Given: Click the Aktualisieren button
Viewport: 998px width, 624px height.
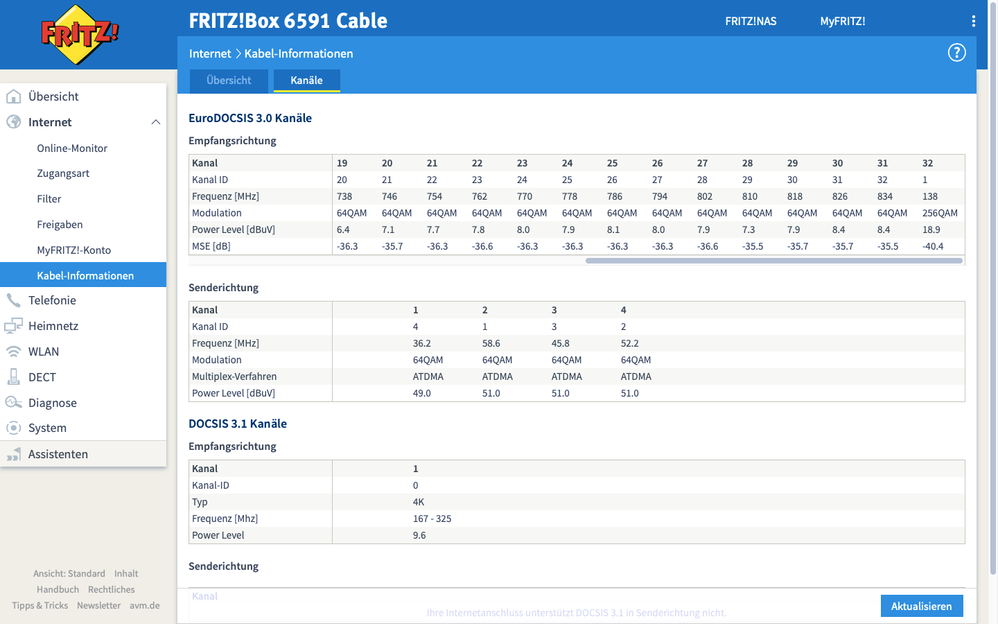Looking at the screenshot, I should [922, 606].
